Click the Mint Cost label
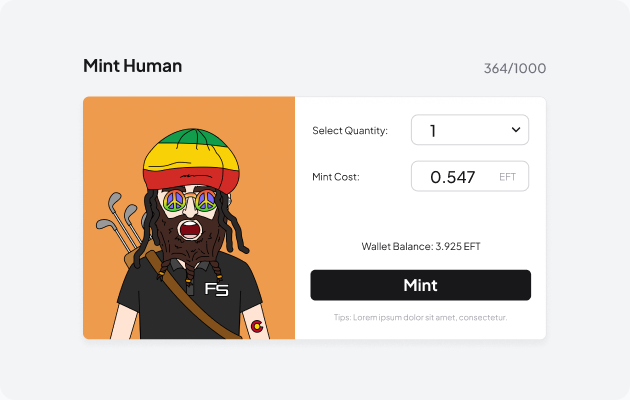The image size is (630, 400). tap(336, 177)
